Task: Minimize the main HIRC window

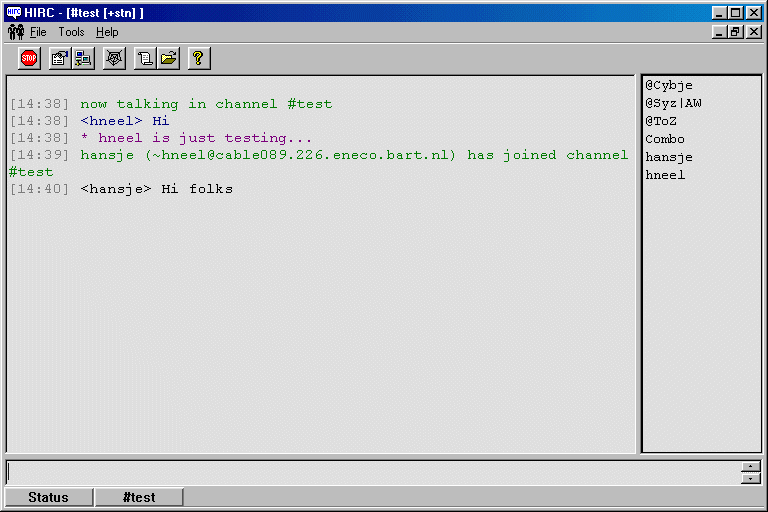Action: (x=719, y=13)
